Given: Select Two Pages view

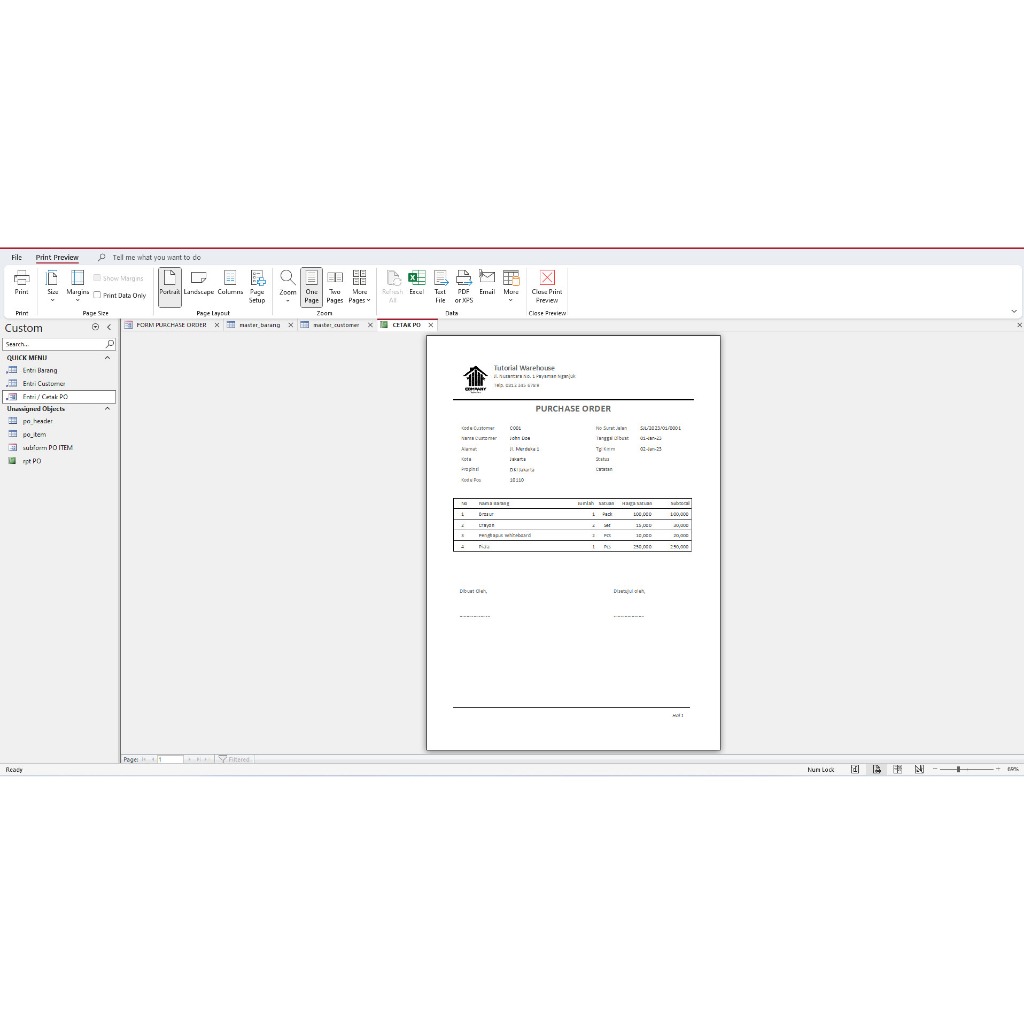Looking at the screenshot, I should coord(334,287).
